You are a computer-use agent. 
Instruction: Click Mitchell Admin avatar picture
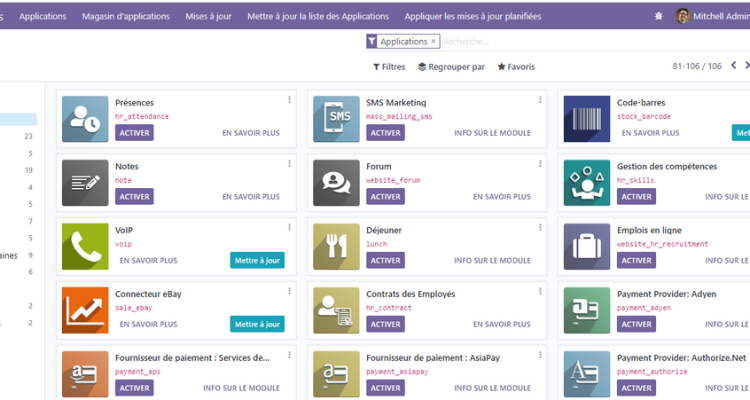coord(683,16)
